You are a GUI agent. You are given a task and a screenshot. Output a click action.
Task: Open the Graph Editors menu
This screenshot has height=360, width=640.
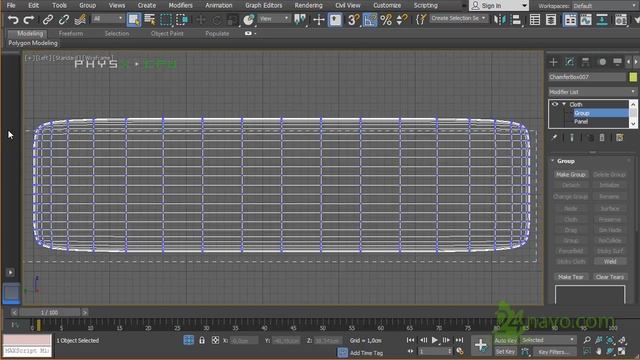coord(264,5)
